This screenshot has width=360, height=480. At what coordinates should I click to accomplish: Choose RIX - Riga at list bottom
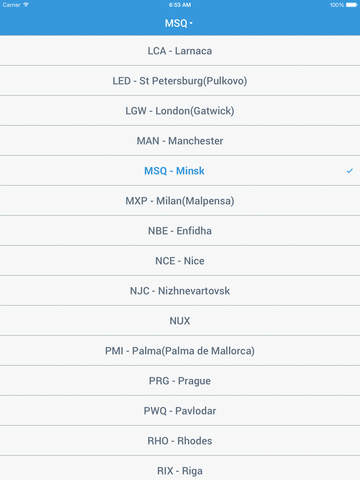180,468
